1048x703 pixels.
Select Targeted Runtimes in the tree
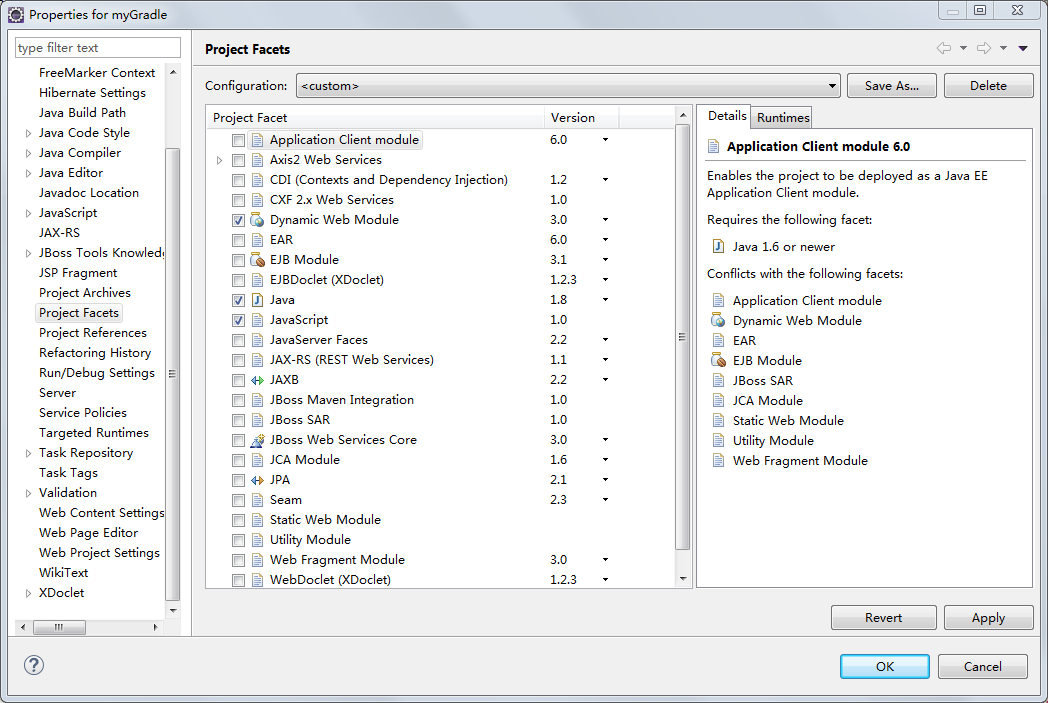click(94, 432)
